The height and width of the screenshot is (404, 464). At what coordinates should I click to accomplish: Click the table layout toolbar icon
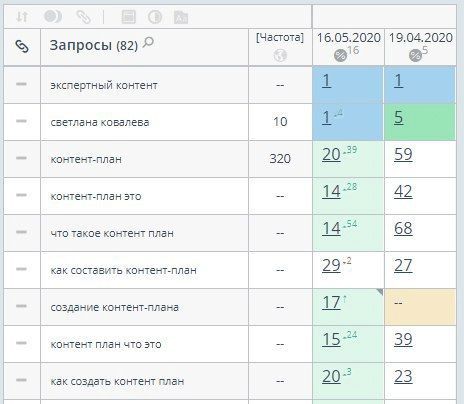129,17
